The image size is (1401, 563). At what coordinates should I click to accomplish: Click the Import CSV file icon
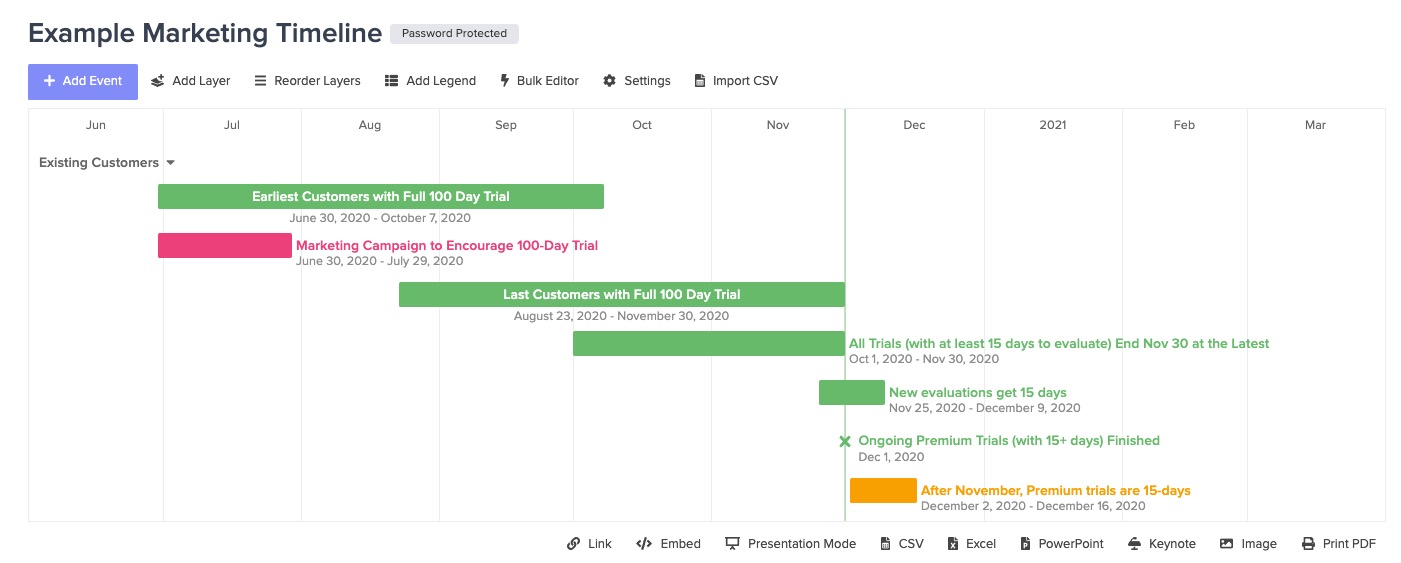click(x=699, y=81)
